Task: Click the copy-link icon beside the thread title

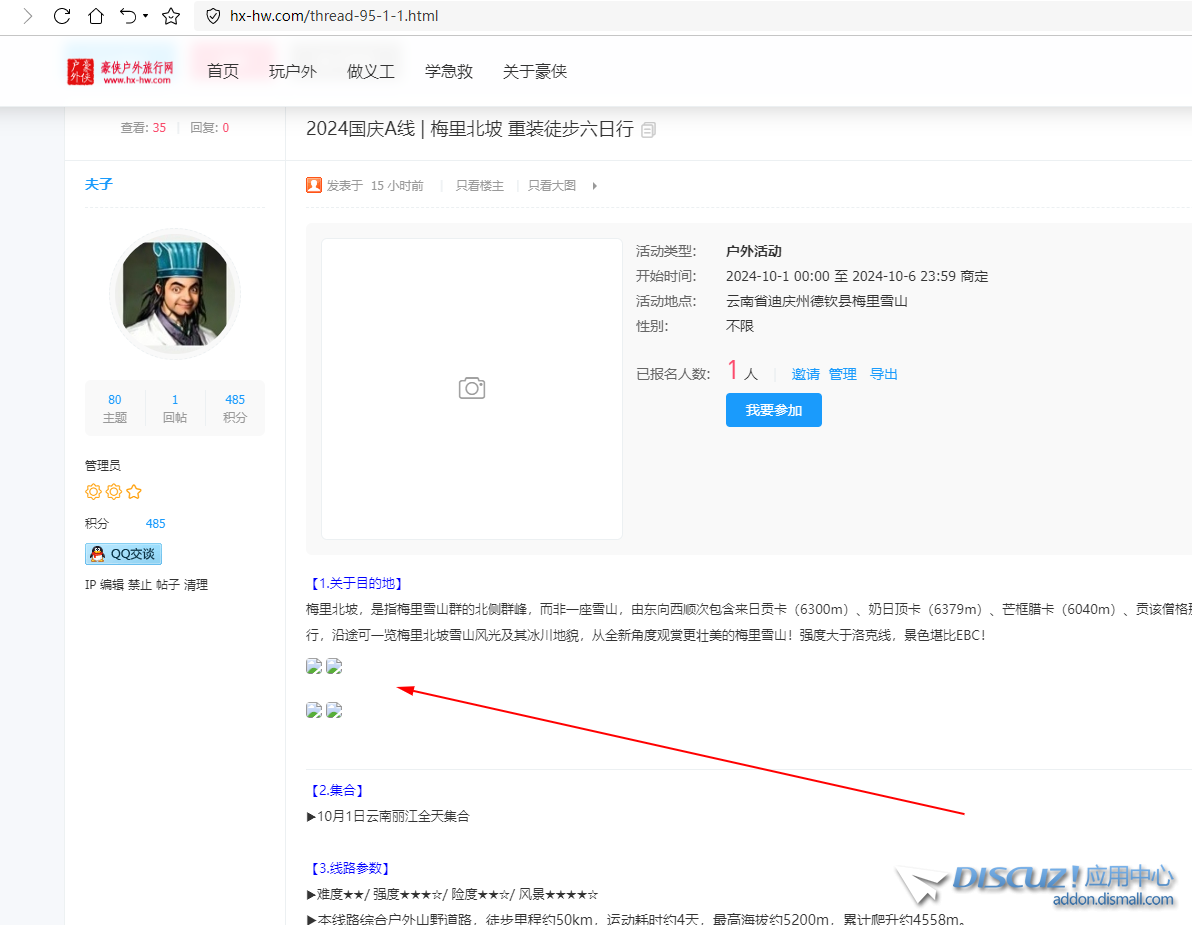Action: coord(649,130)
